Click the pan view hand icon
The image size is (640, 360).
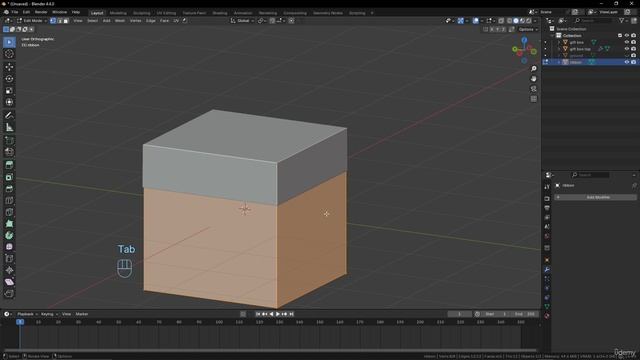[533, 78]
